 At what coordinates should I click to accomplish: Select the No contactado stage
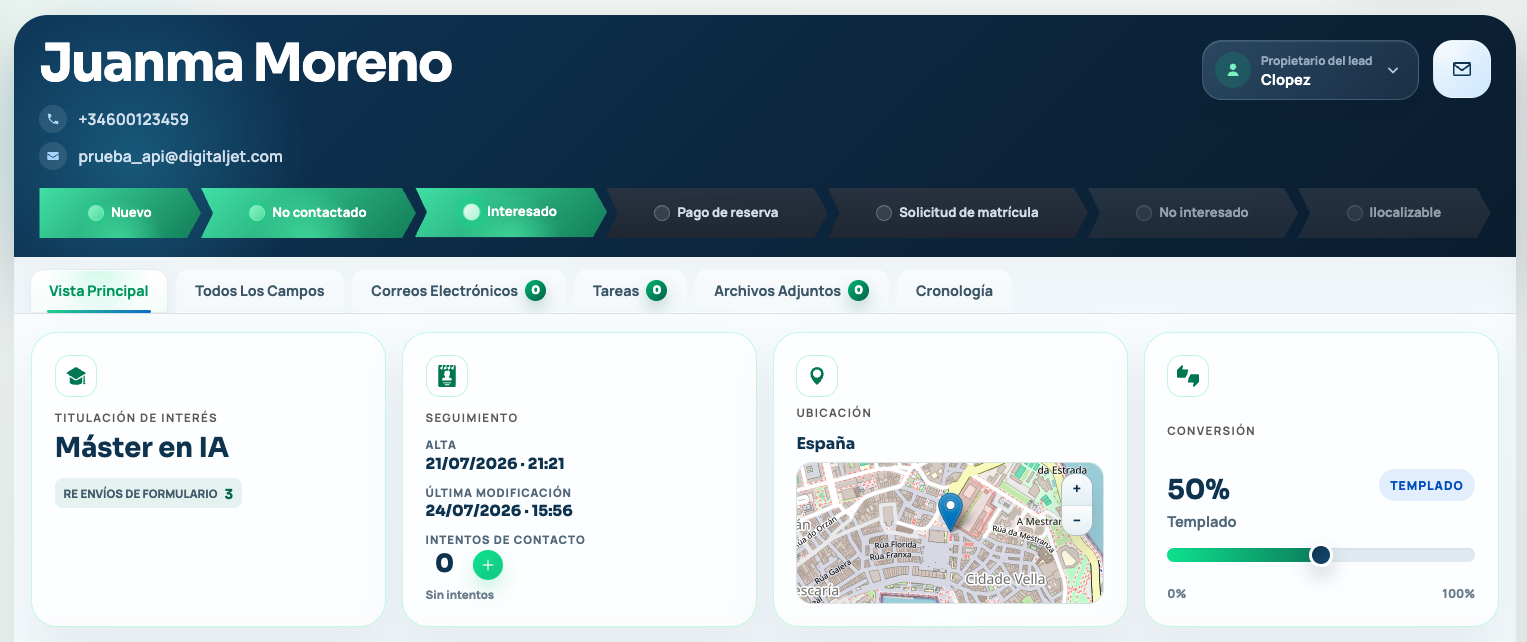tap(308, 212)
